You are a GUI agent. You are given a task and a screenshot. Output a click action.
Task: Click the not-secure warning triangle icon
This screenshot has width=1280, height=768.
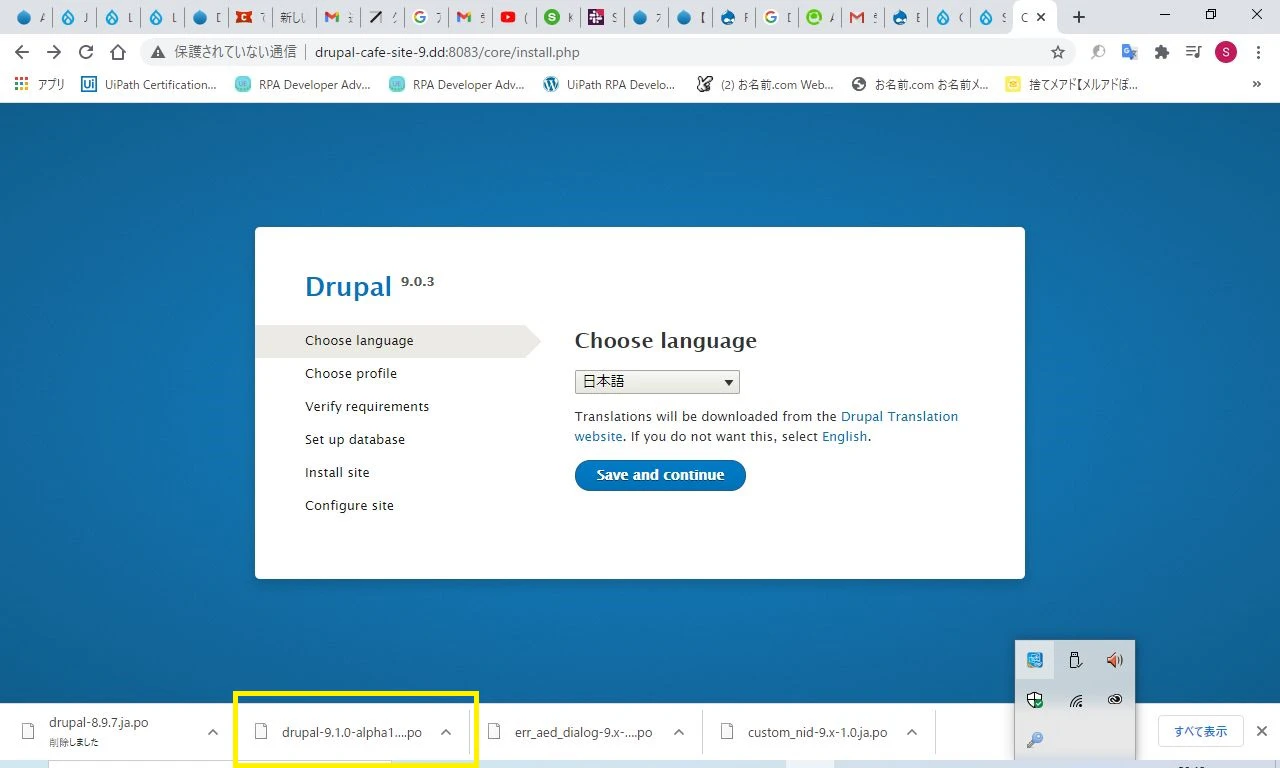[158, 52]
